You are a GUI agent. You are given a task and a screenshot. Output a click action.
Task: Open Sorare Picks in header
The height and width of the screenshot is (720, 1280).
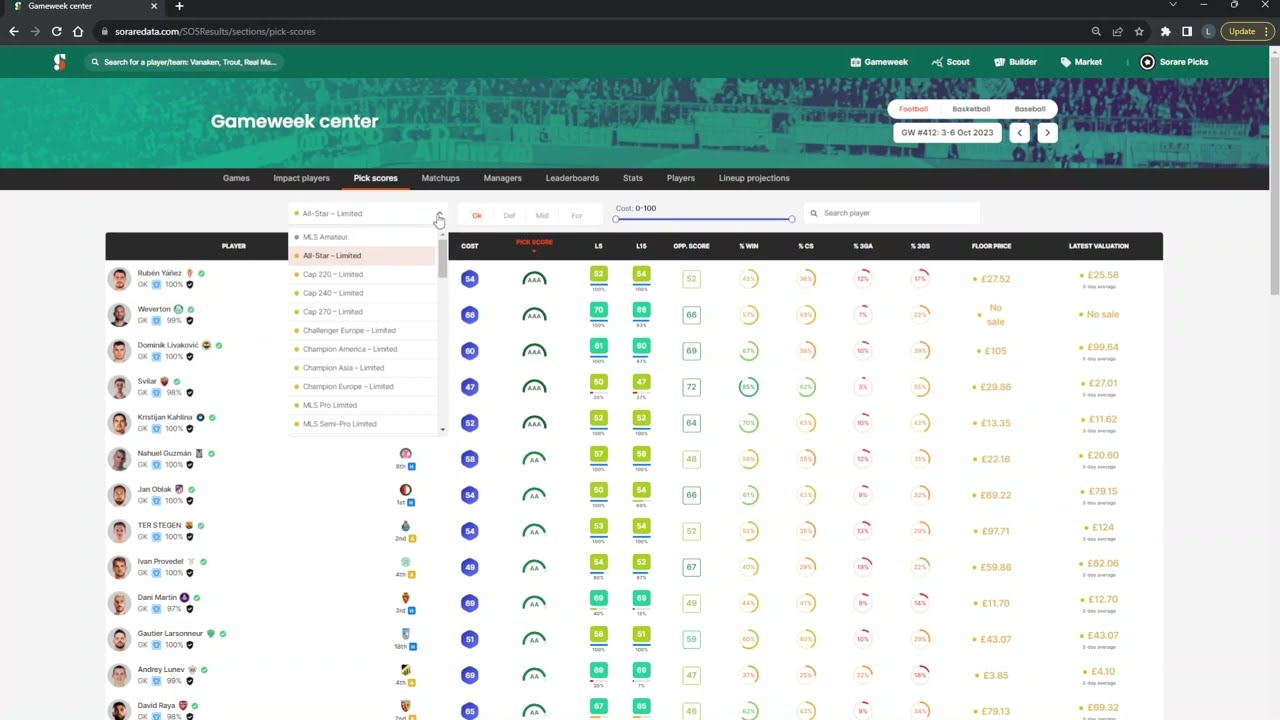[1175, 62]
